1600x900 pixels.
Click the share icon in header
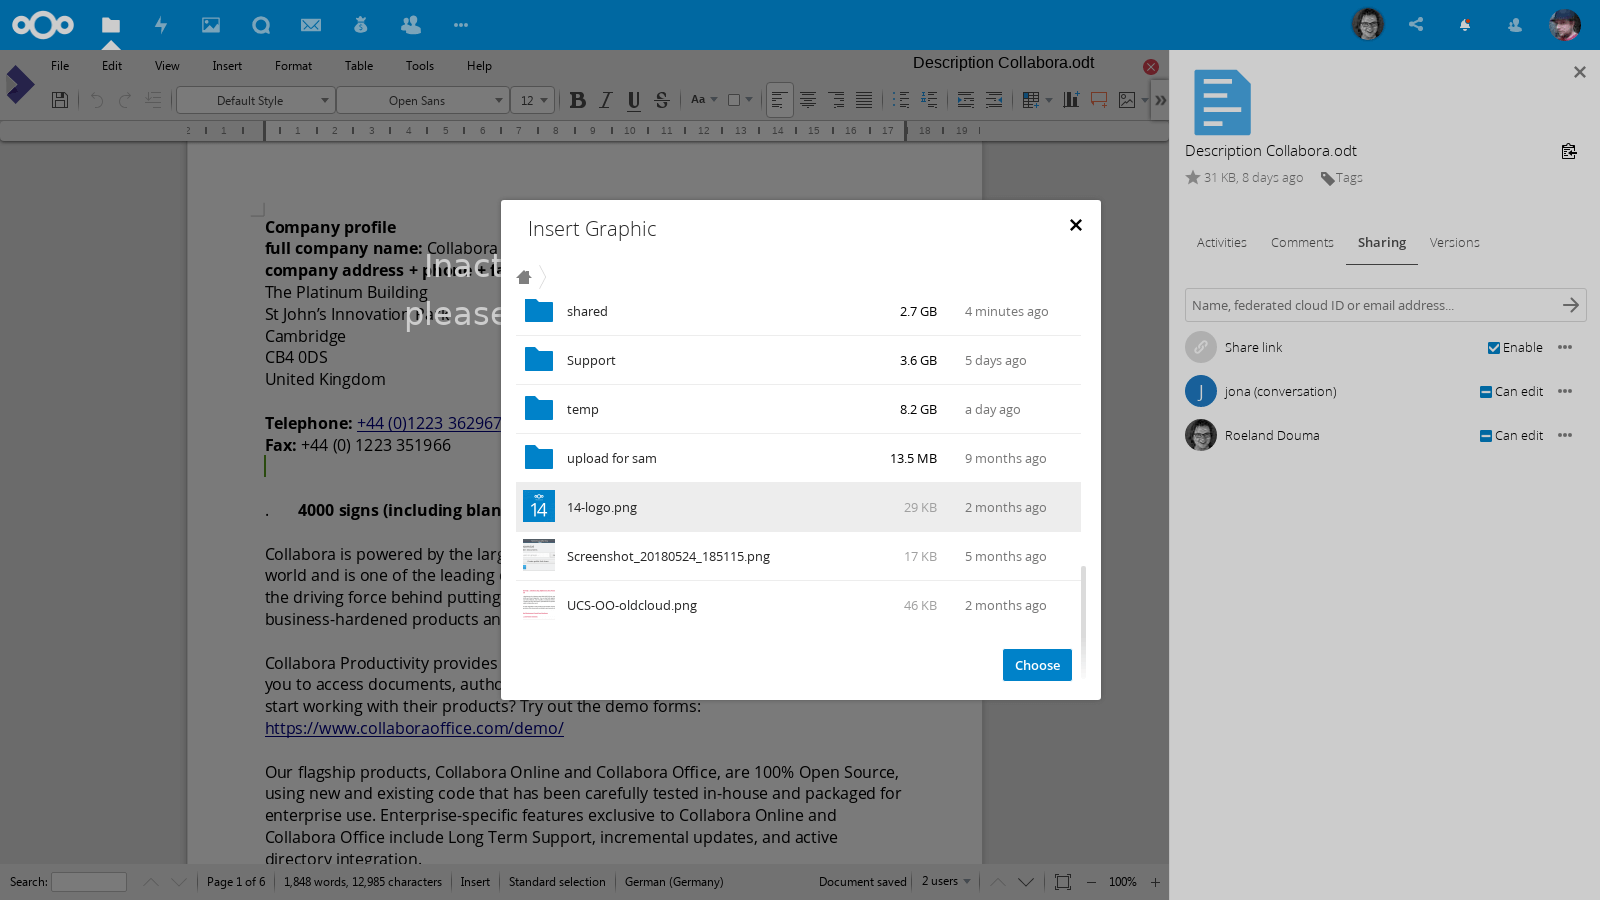point(1416,24)
